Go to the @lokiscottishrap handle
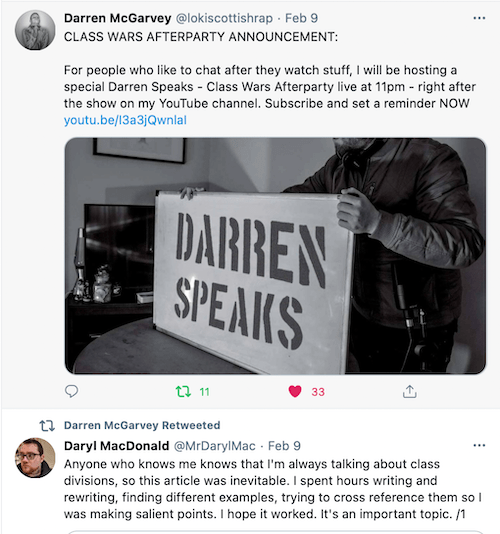The width and height of the screenshot is (500, 534). coord(224,18)
